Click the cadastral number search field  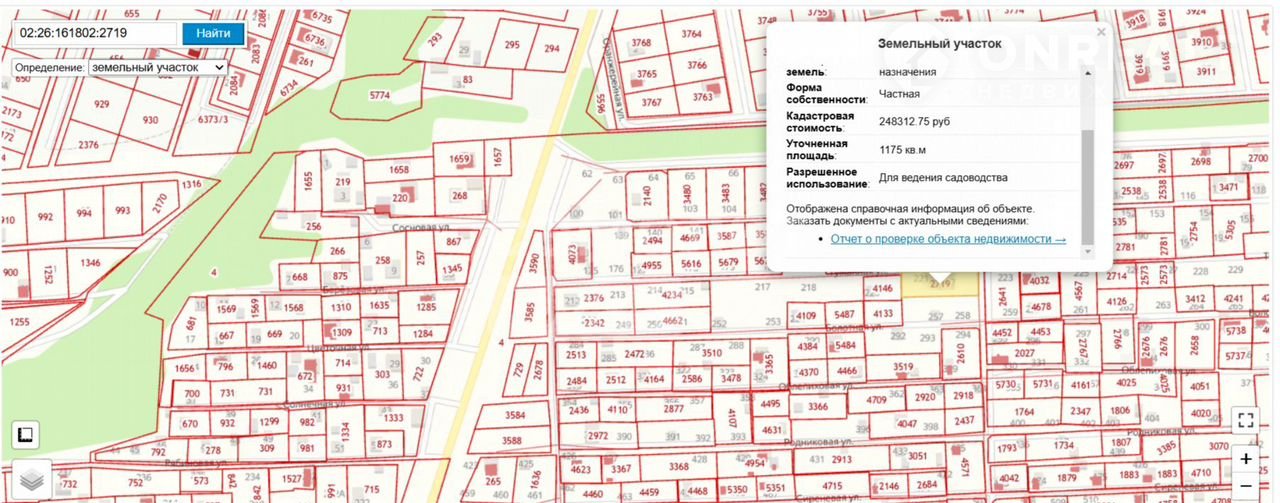[96, 33]
